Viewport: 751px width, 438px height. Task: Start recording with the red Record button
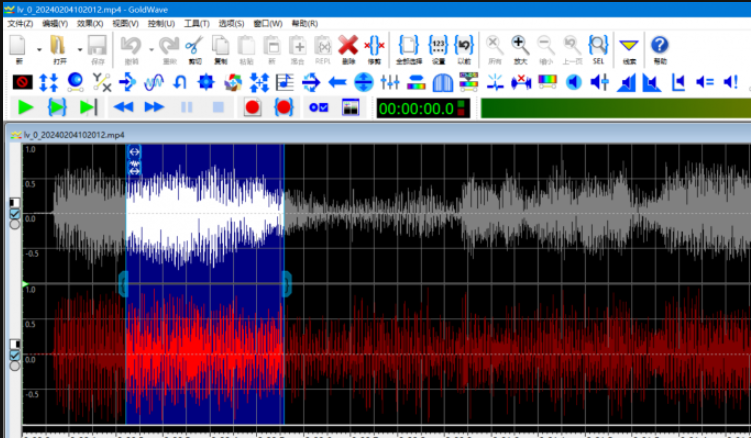(252, 107)
